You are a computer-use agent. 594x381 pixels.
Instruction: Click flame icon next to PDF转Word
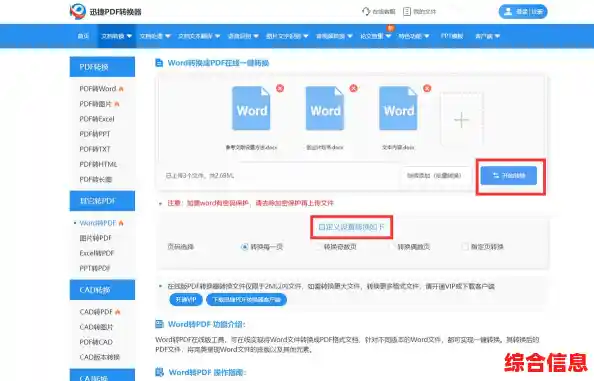click(x=121, y=89)
